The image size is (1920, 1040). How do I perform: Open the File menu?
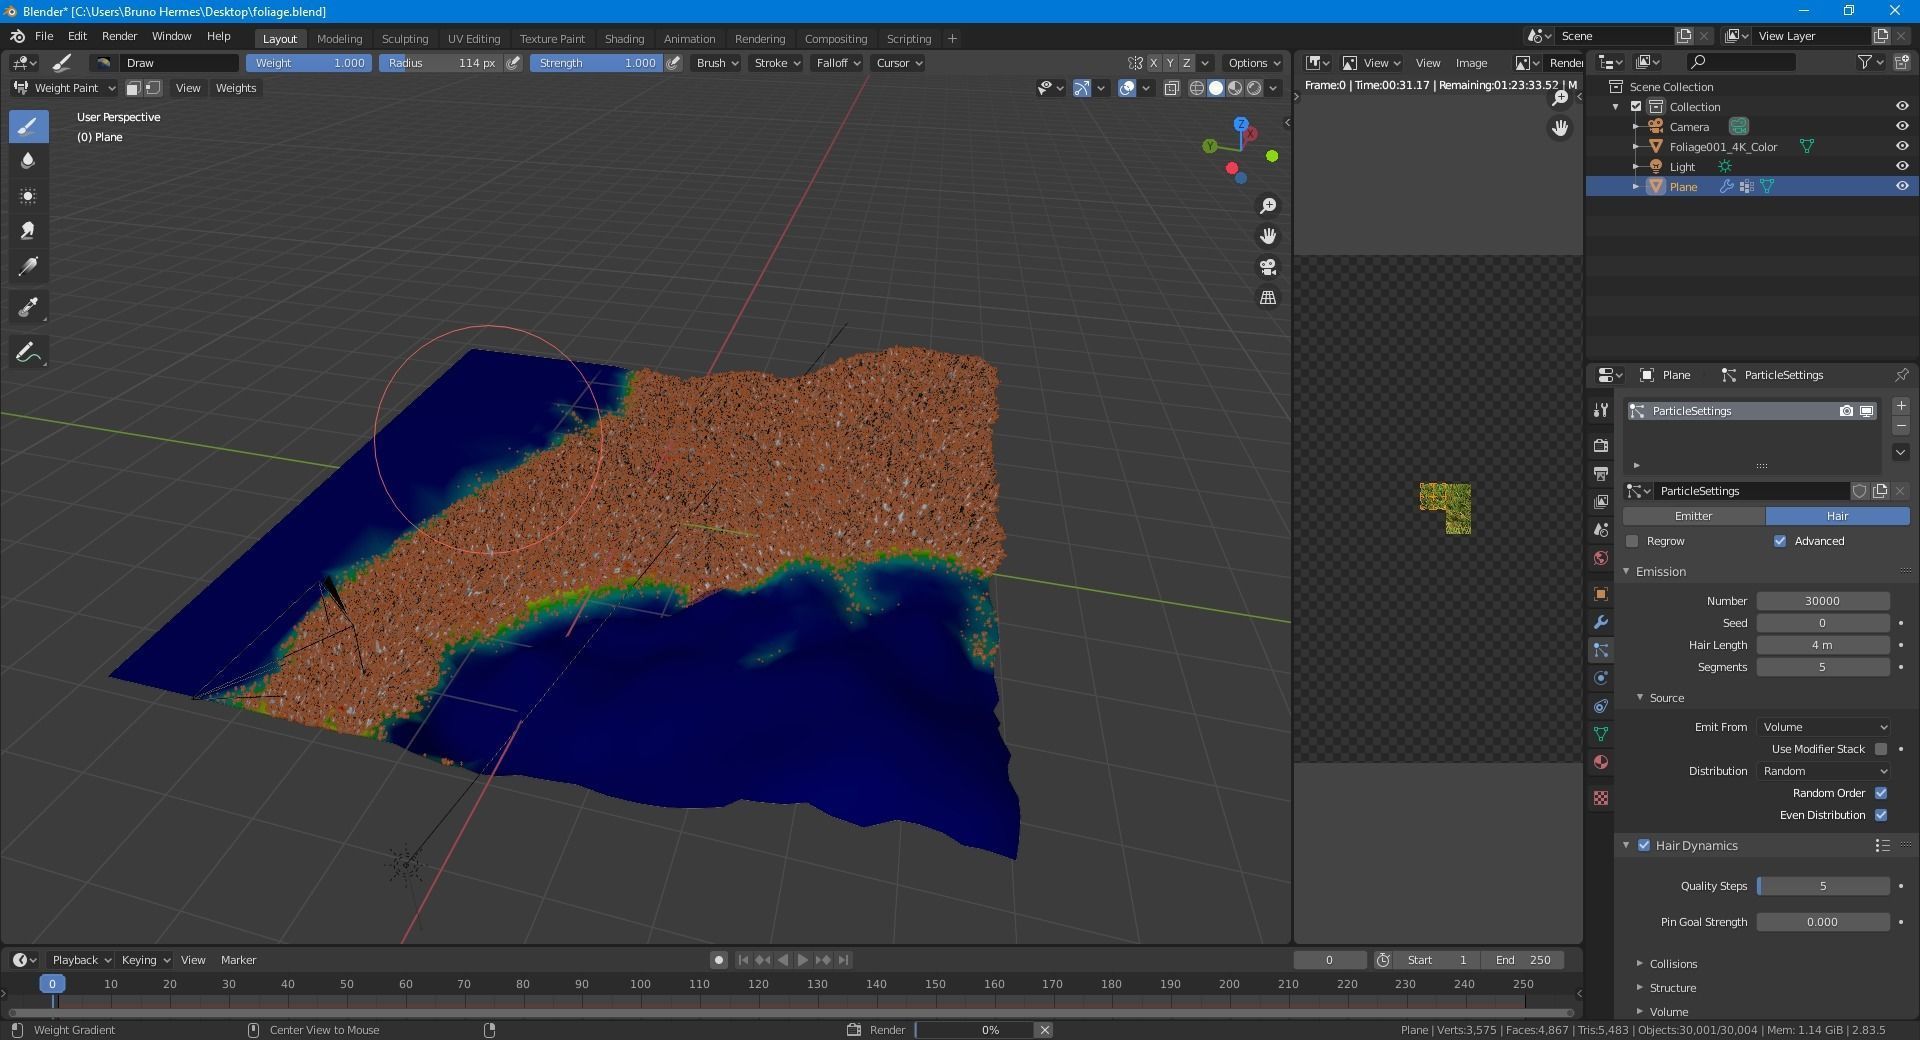coord(44,36)
